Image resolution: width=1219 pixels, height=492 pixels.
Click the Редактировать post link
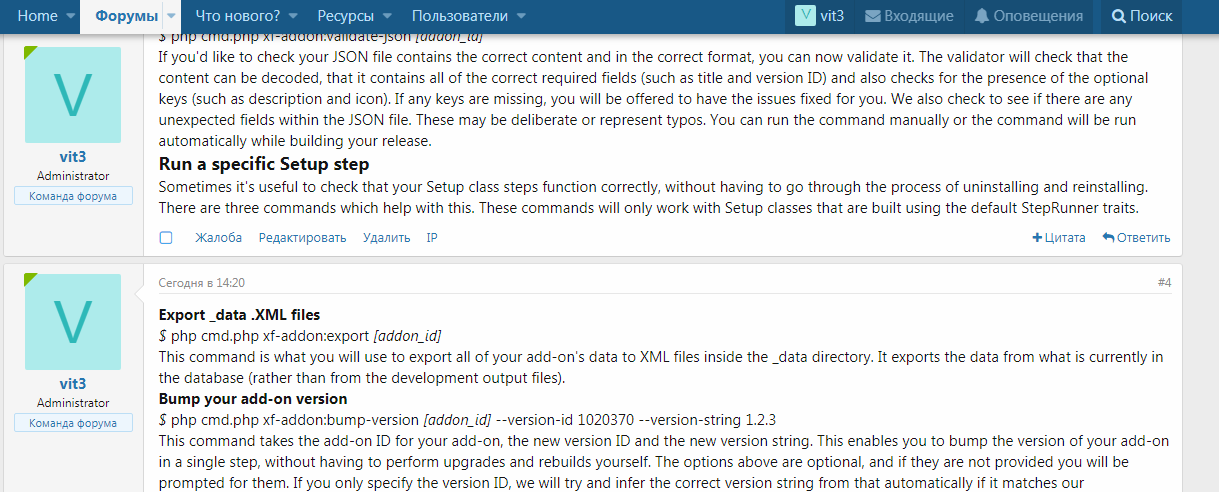(x=302, y=238)
